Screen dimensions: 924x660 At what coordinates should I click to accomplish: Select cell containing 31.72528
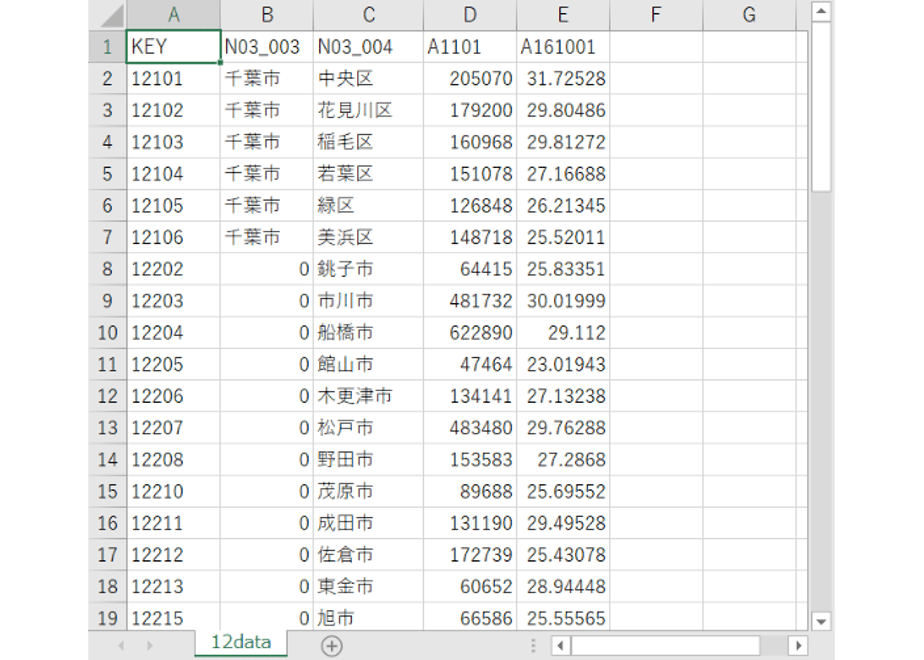(563, 78)
